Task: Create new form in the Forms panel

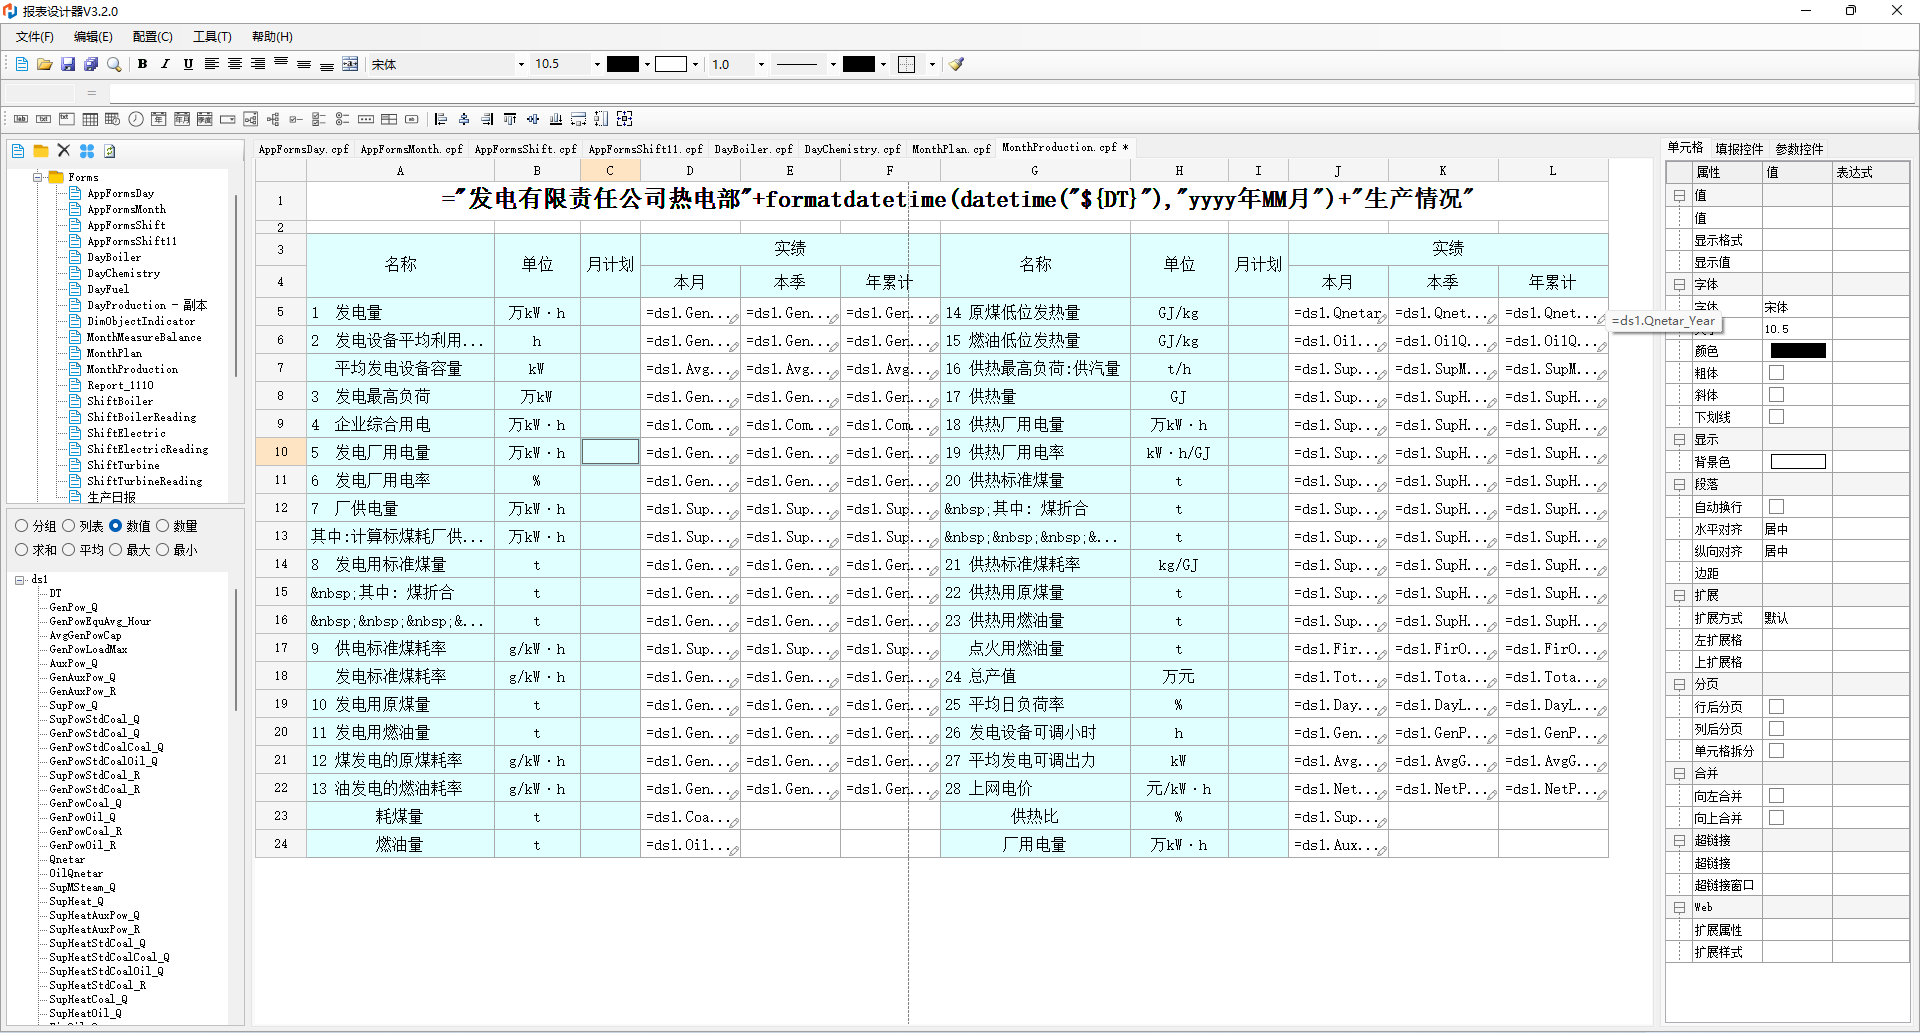Action: [x=18, y=151]
